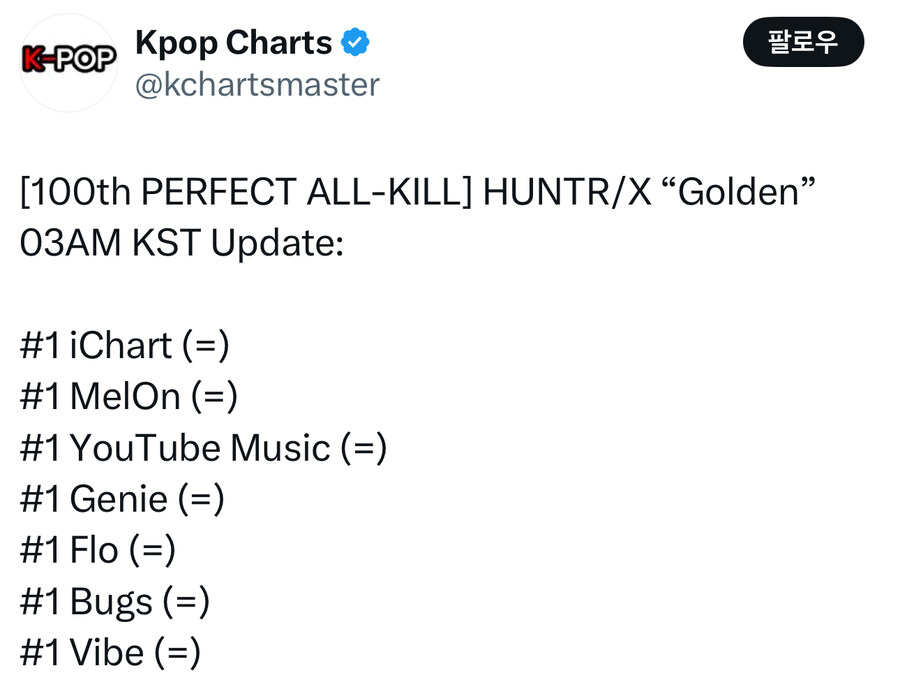The image size is (900, 689).
Task: Click the #1 YouTube Music line
Action: point(204,448)
